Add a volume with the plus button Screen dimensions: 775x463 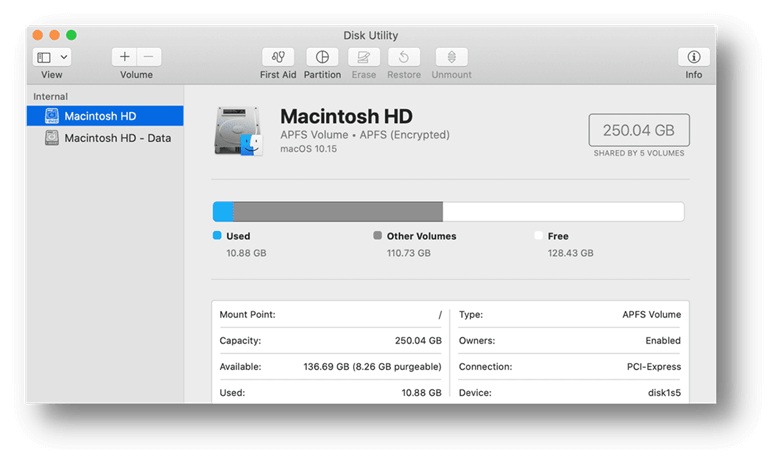pos(125,57)
